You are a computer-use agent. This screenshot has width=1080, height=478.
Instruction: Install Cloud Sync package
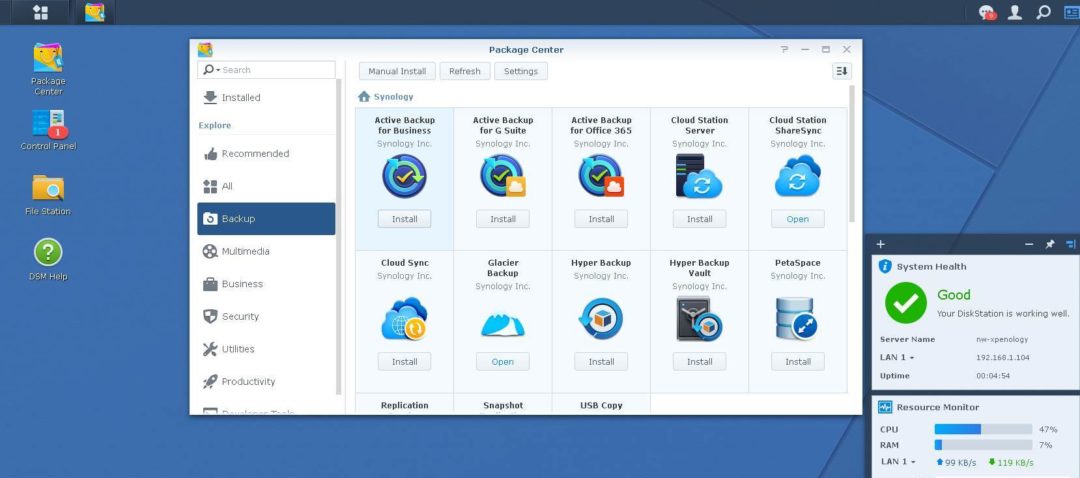(x=404, y=362)
